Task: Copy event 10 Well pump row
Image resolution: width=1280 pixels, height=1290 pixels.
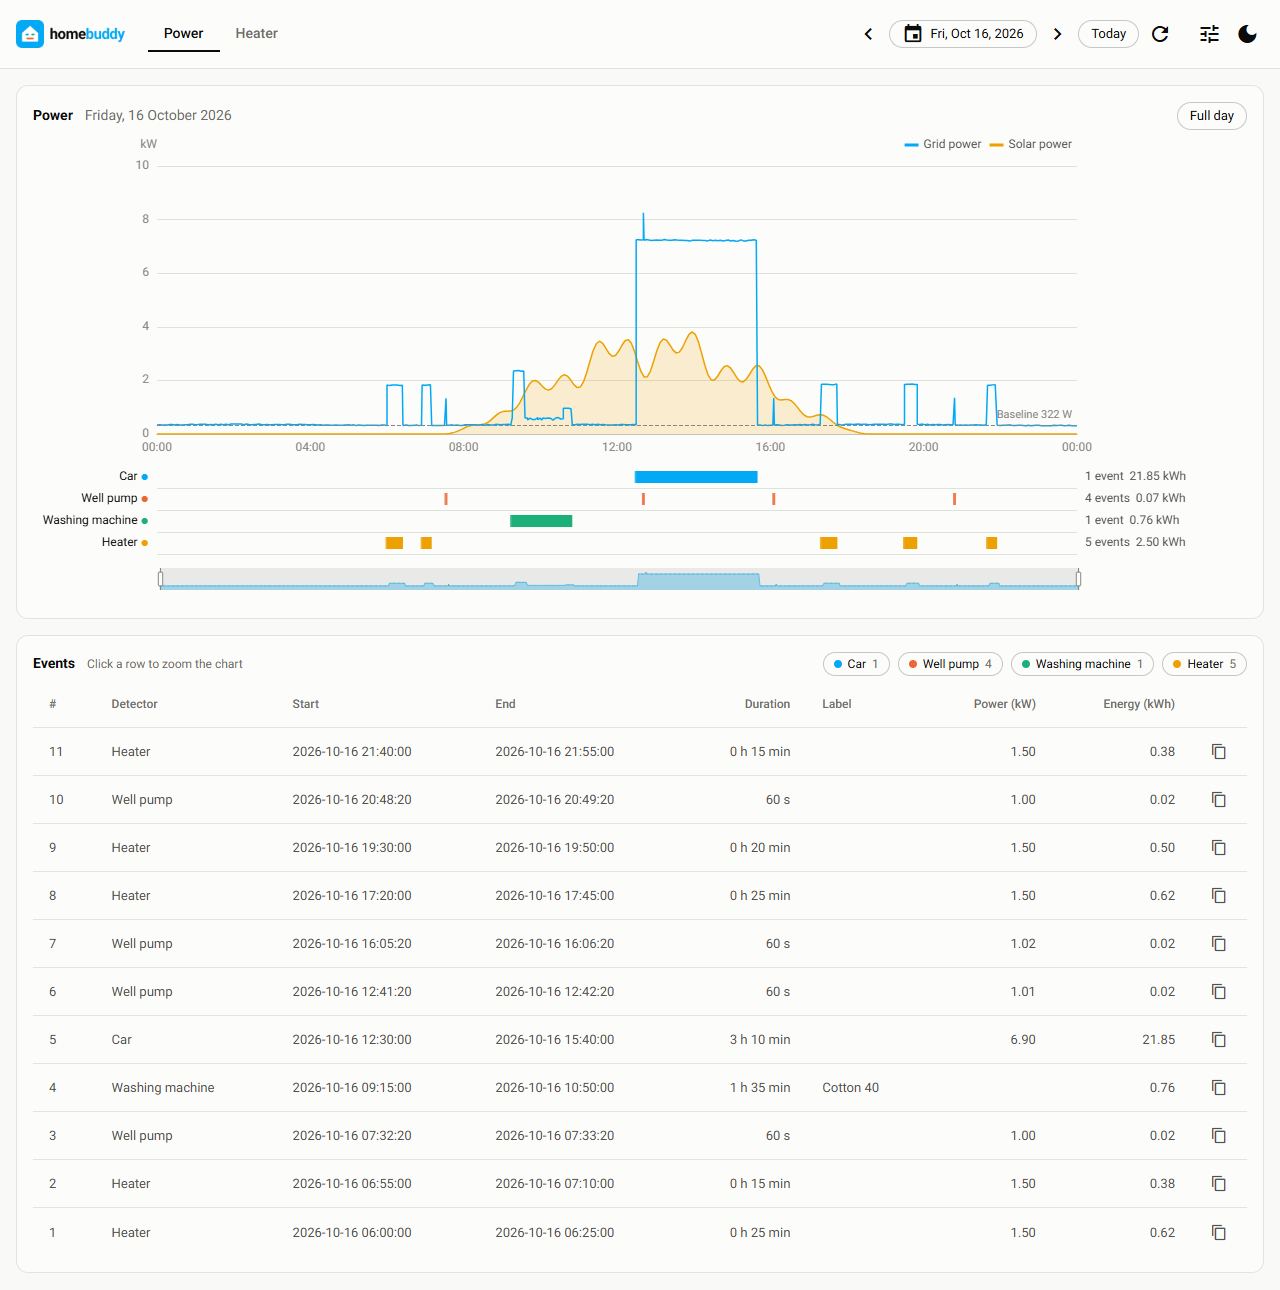Action: click(1219, 800)
